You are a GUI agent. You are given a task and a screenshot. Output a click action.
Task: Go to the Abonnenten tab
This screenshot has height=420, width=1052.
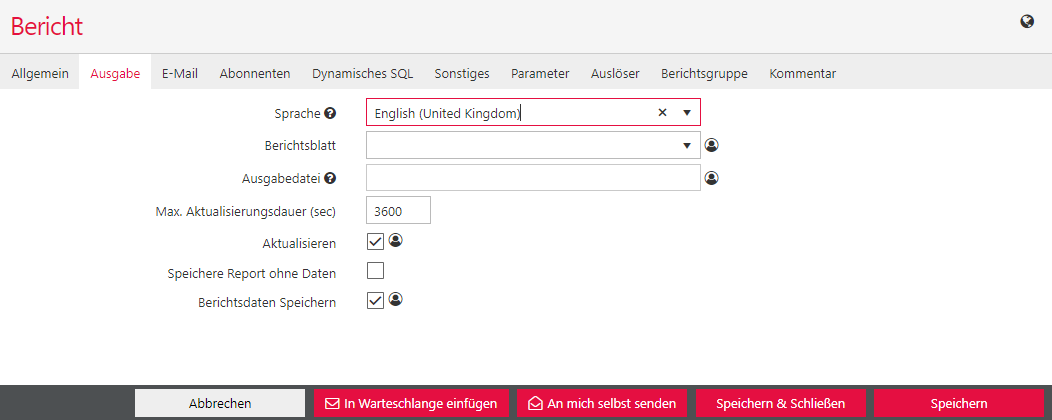pos(255,74)
